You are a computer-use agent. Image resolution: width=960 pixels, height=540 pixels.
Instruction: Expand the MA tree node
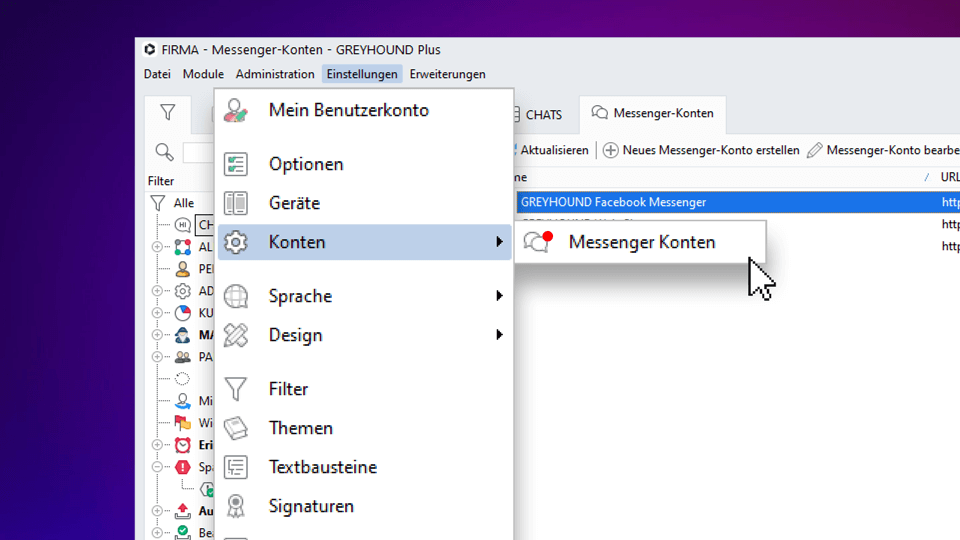(157, 335)
